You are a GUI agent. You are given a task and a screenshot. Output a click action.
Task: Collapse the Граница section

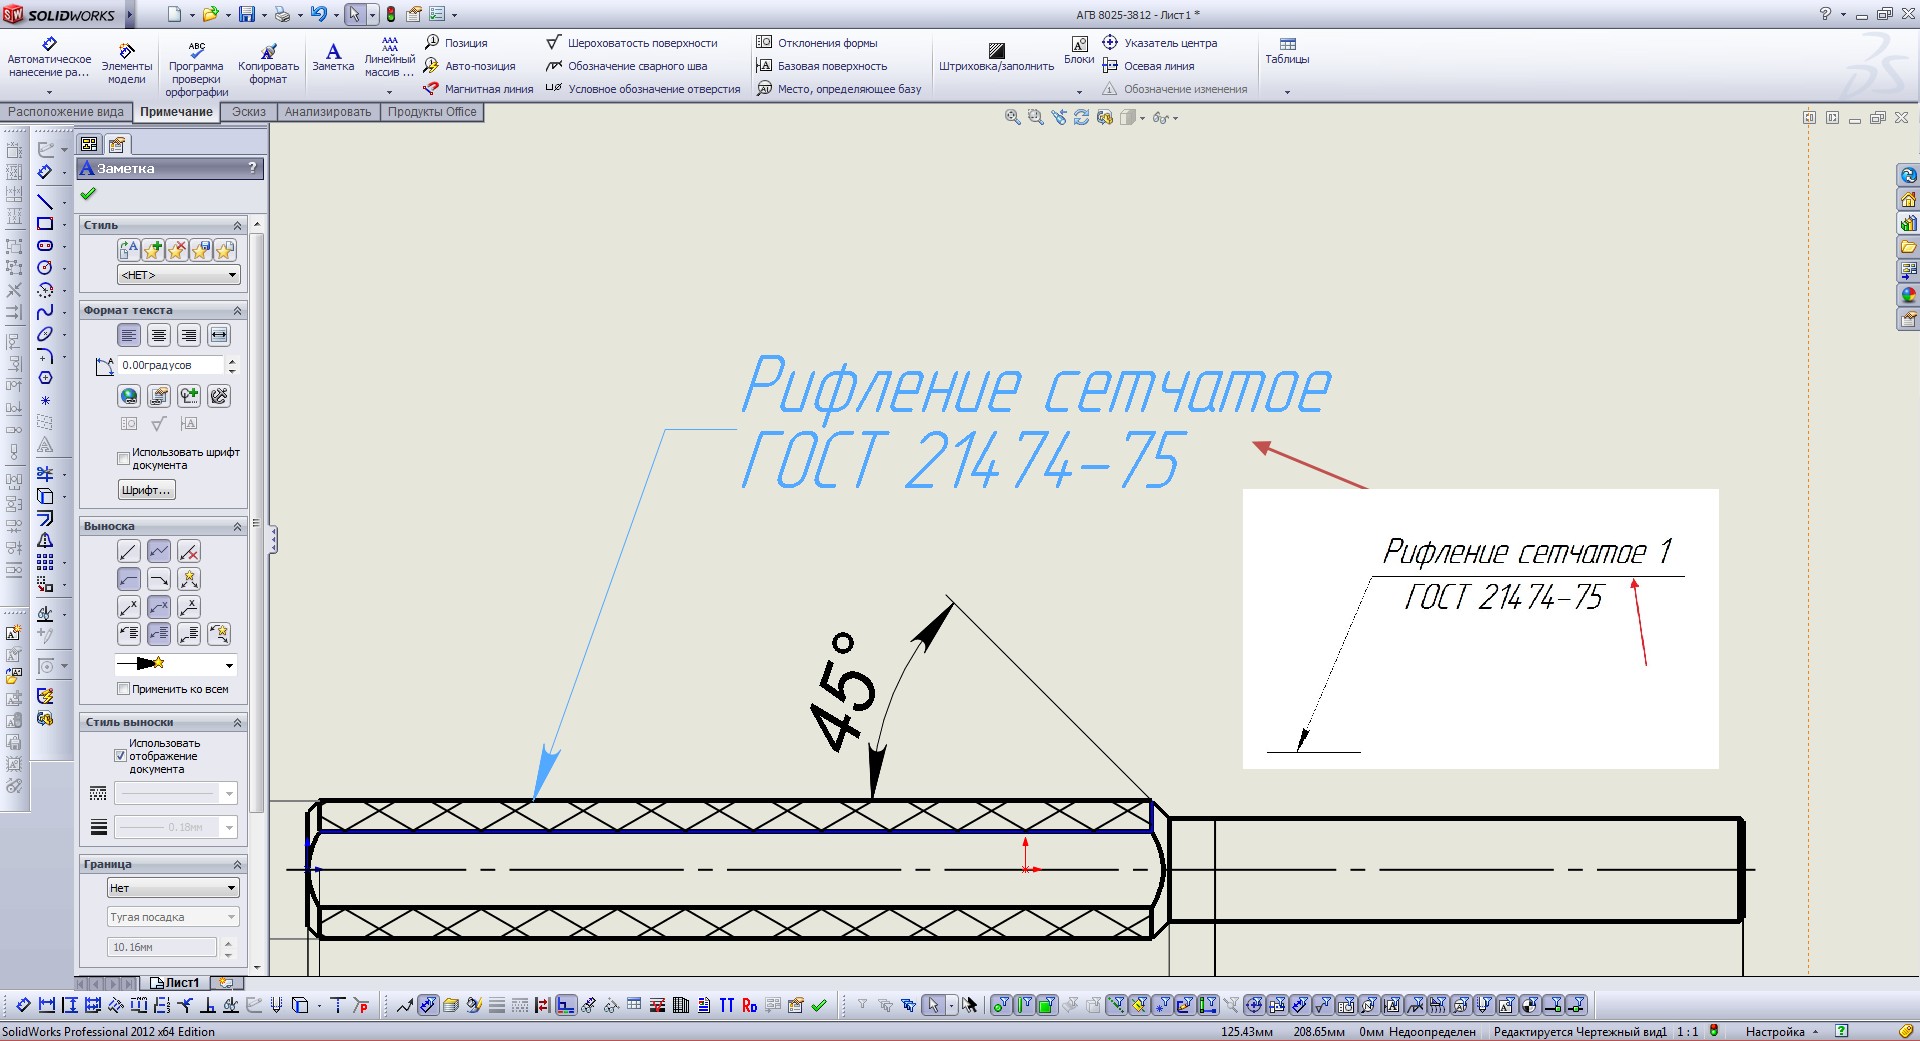238,864
